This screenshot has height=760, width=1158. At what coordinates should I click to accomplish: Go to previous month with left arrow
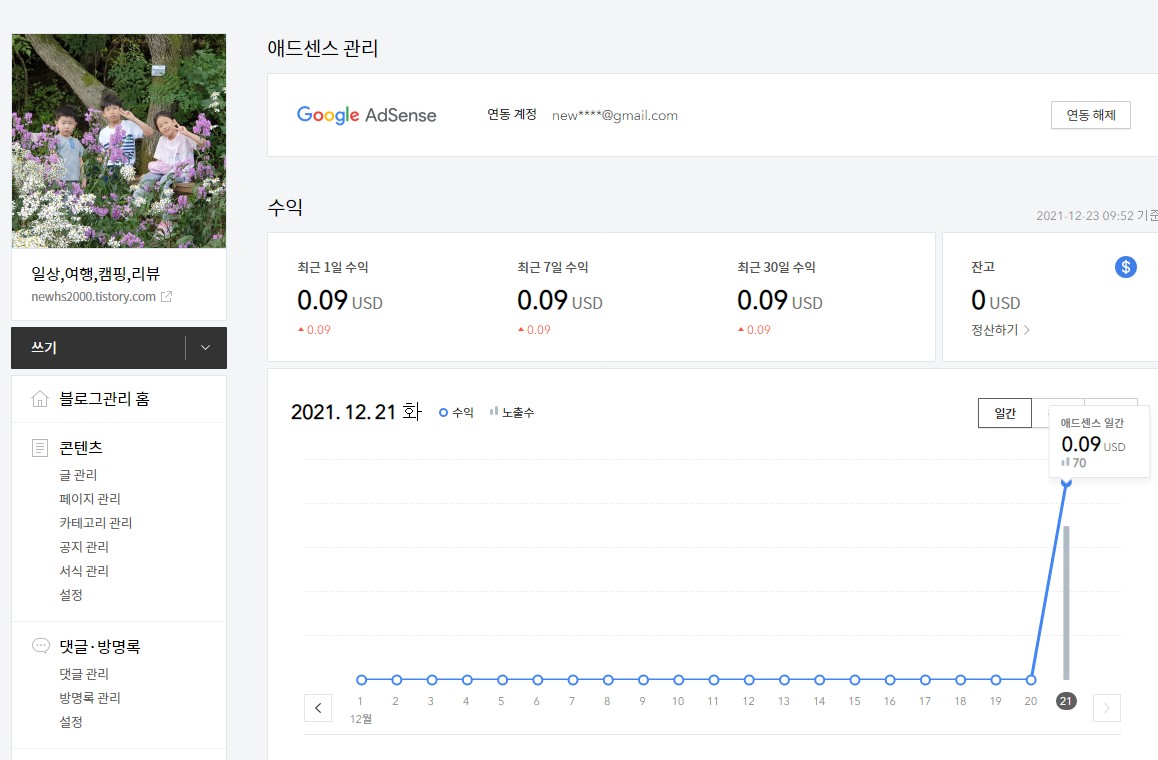pos(318,708)
